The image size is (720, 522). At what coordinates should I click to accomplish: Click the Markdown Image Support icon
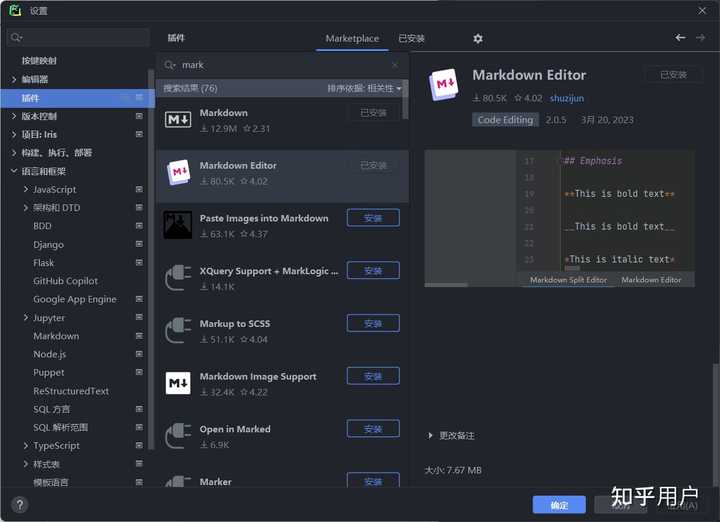coord(178,383)
